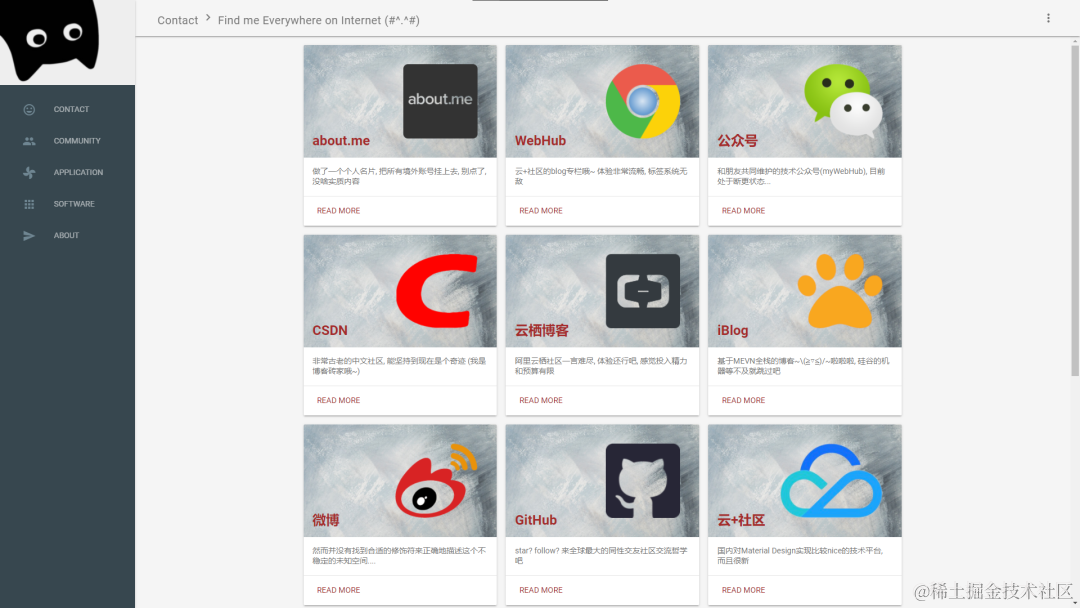Image resolution: width=1080 pixels, height=608 pixels.
Task: Click the blue cloud 云+社区 logo
Action: point(831,481)
